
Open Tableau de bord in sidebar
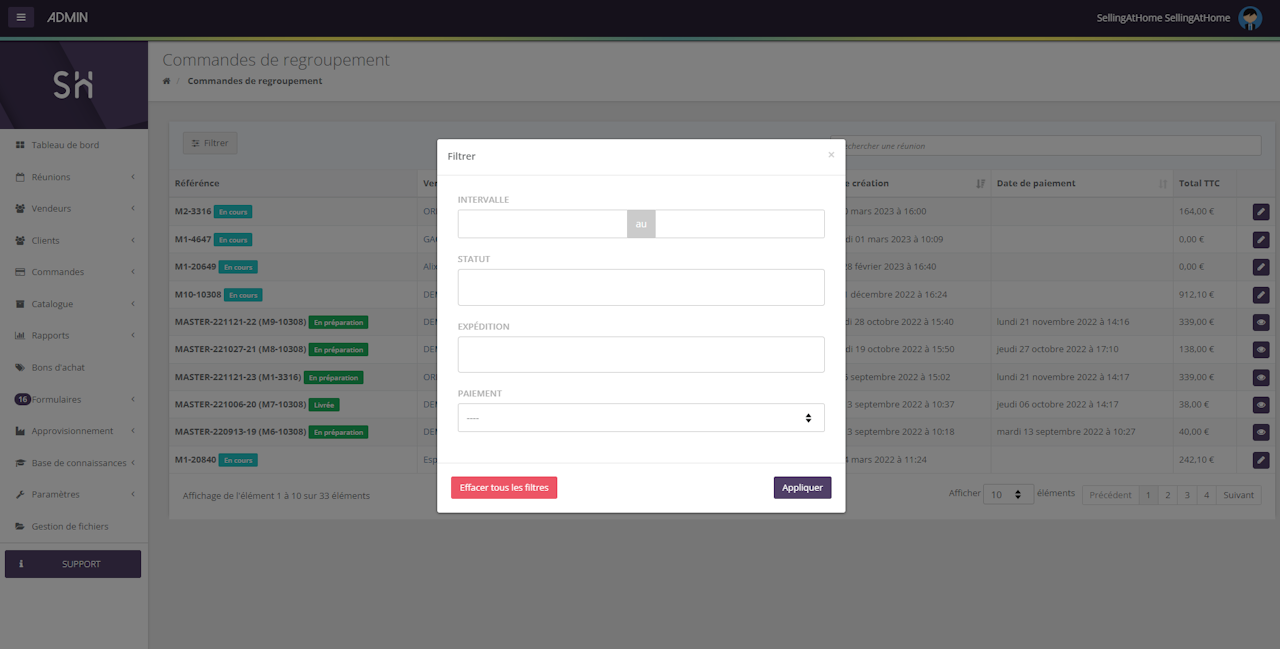pos(65,145)
